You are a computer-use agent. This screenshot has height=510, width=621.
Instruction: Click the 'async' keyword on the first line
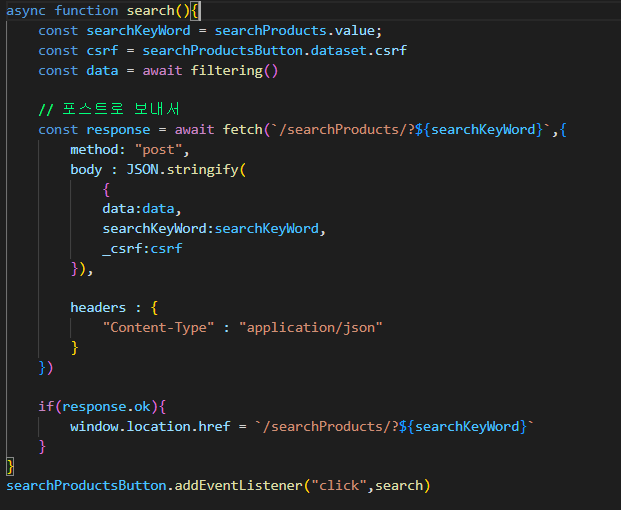(x=26, y=11)
